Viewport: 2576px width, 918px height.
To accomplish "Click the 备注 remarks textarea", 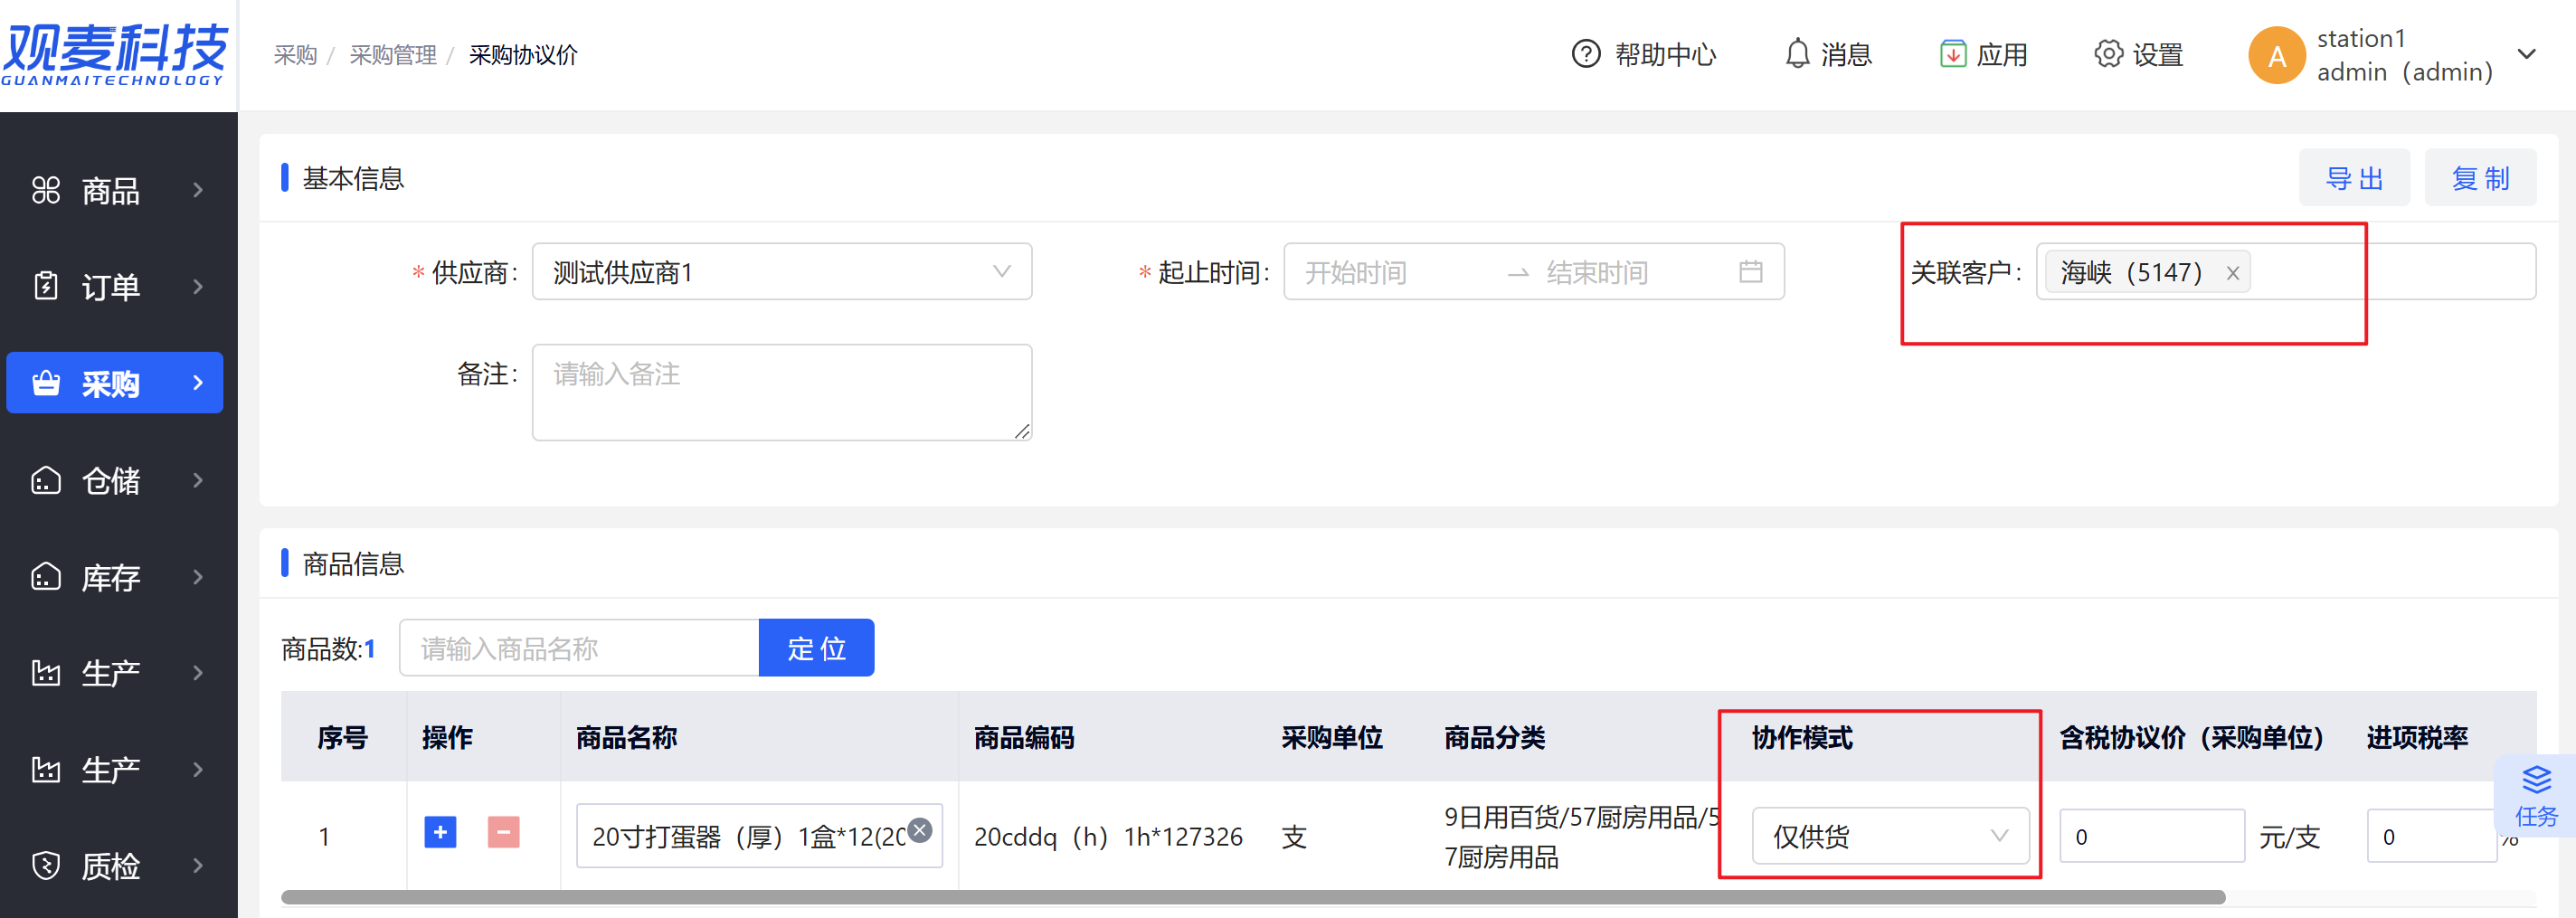I will (x=782, y=392).
